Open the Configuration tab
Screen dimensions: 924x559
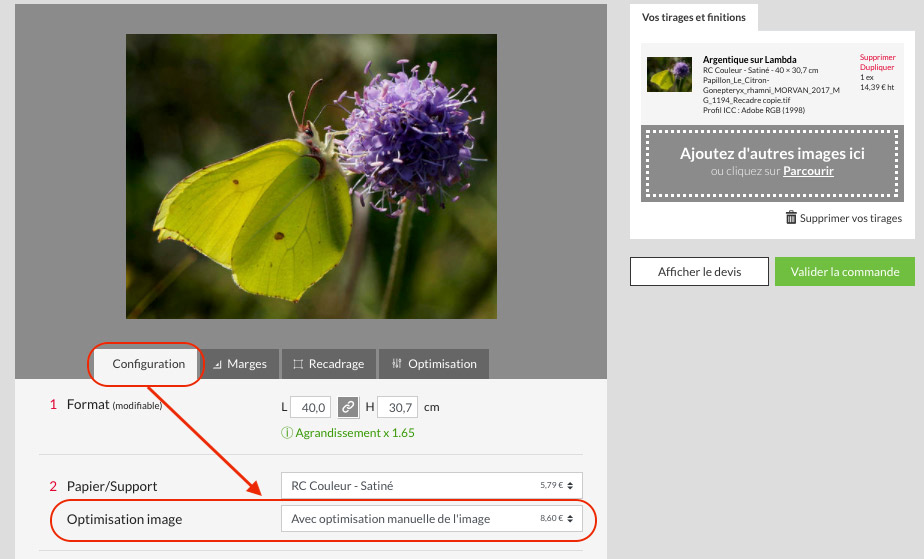pos(148,364)
